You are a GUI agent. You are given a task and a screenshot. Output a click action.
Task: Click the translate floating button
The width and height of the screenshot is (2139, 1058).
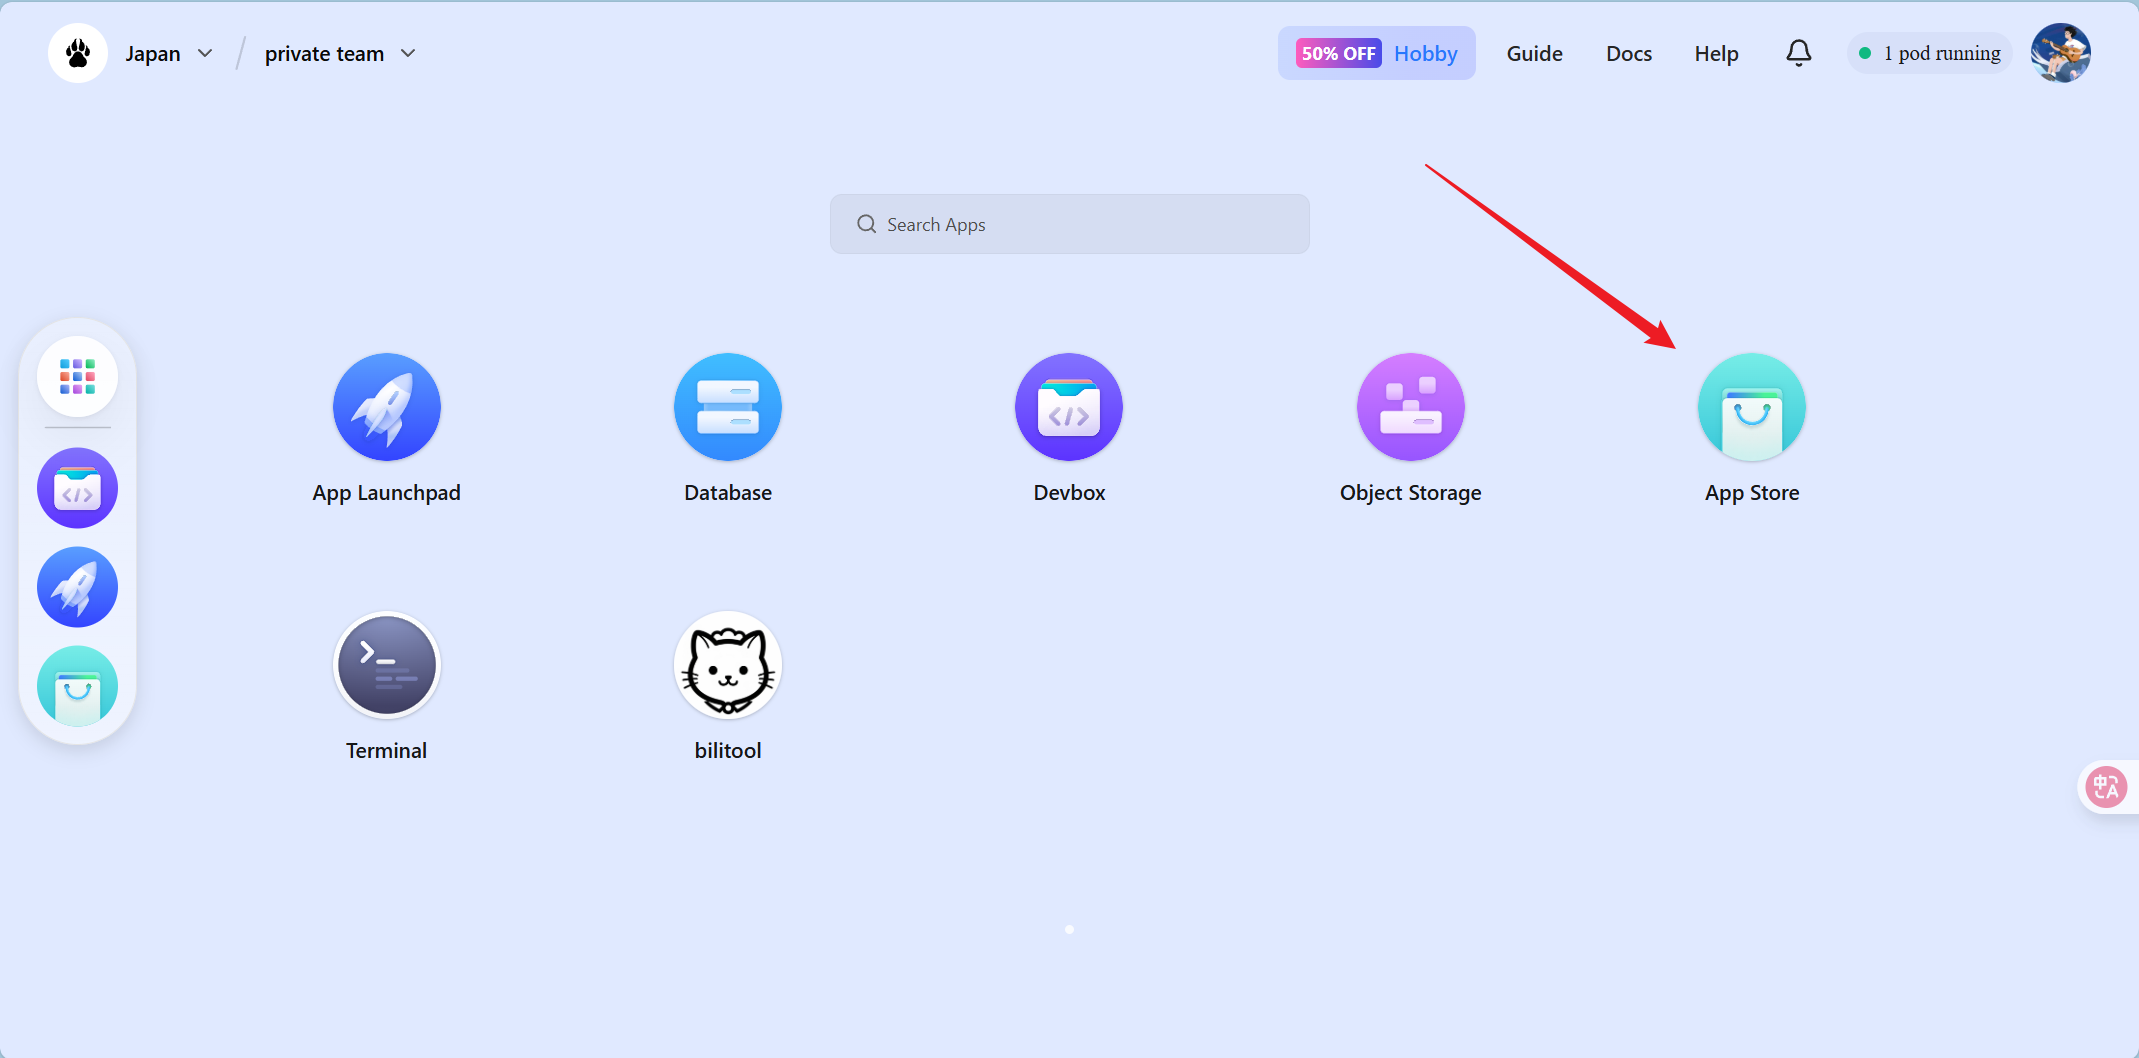pos(2106,787)
